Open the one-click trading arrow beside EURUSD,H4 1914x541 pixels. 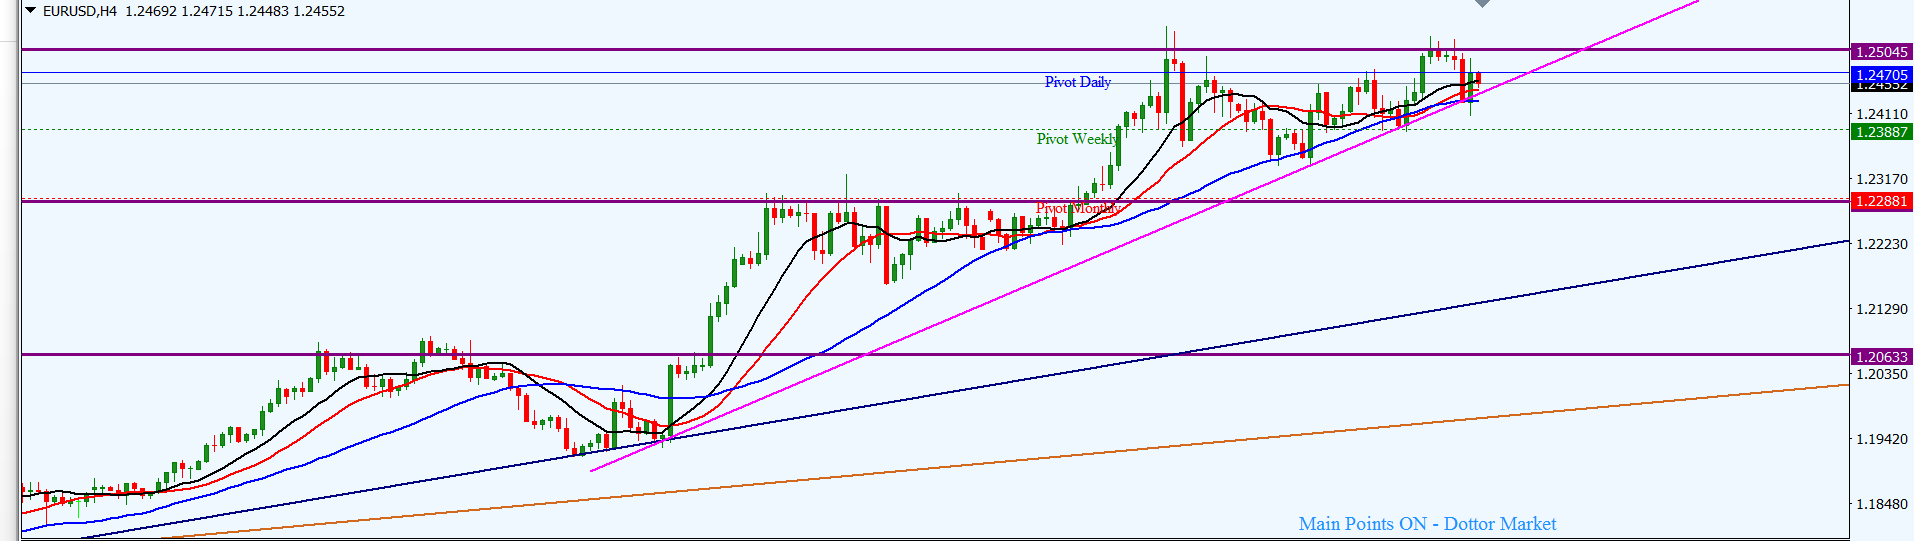30,11
